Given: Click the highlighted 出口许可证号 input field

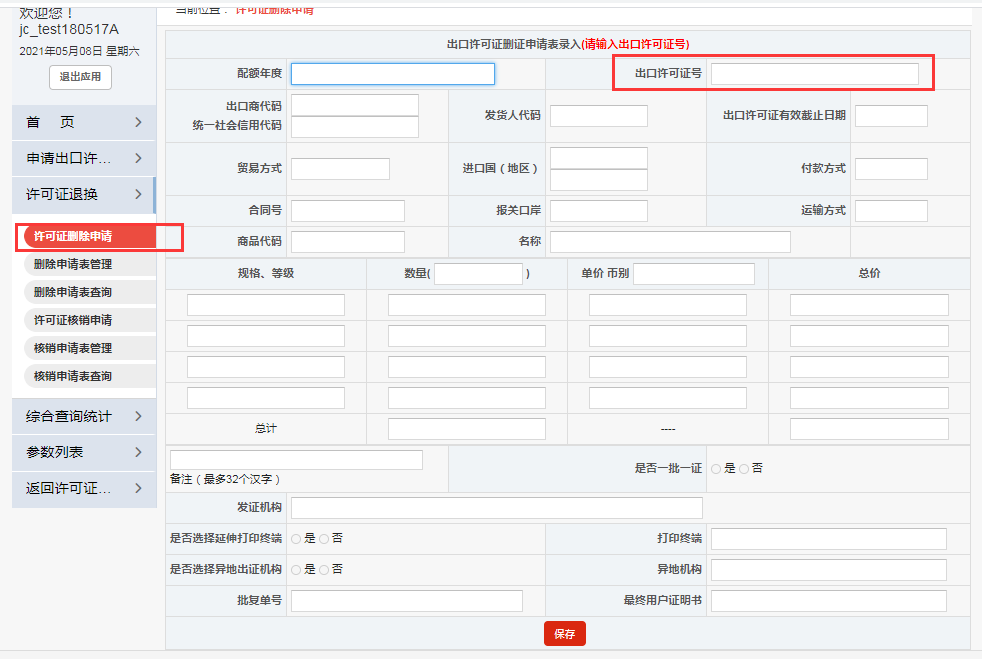Looking at the screenshot, I should pos(817,73).
